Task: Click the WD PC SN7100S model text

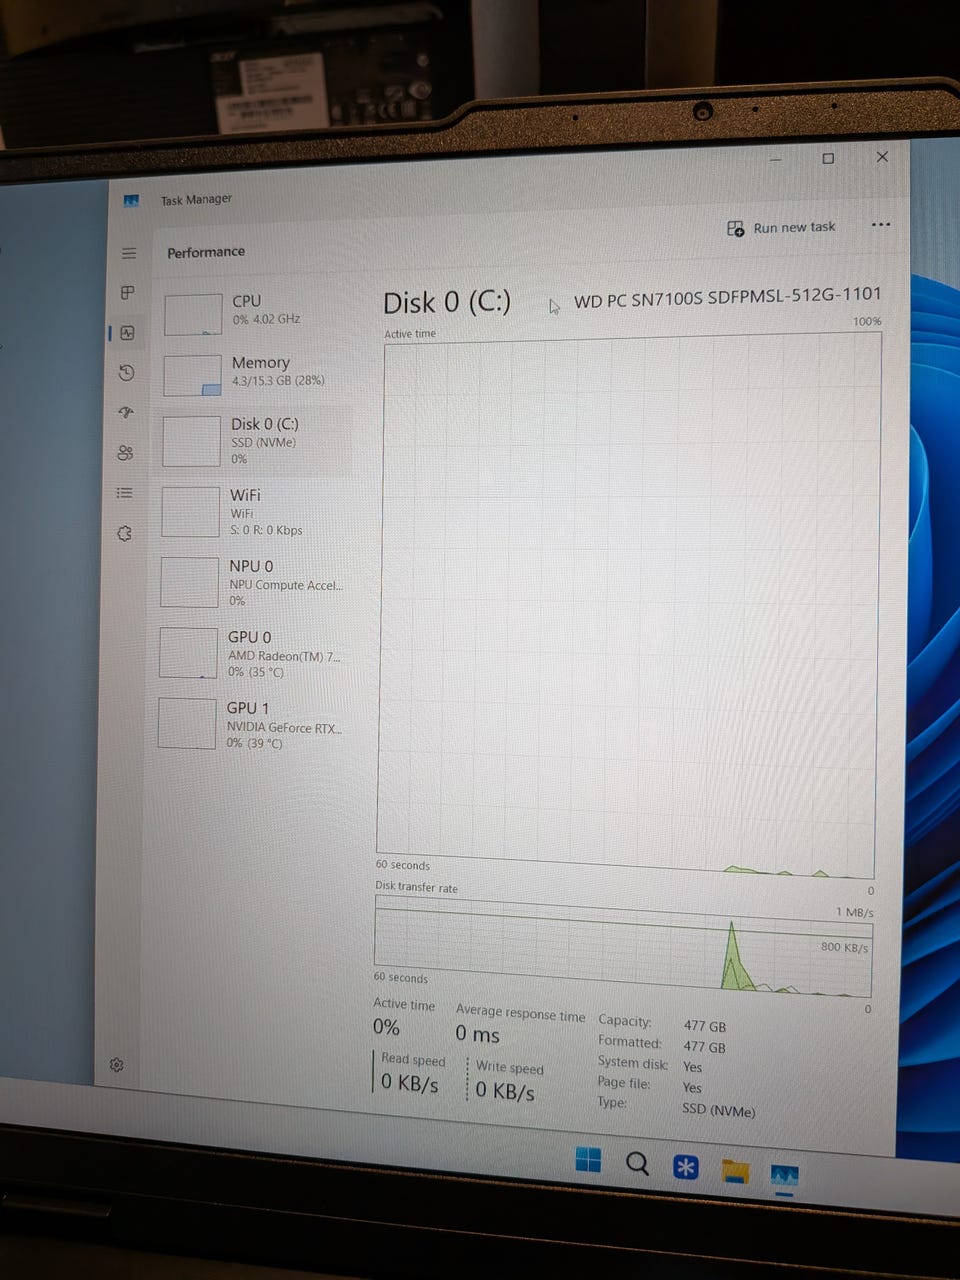Action: click(728, 297)
